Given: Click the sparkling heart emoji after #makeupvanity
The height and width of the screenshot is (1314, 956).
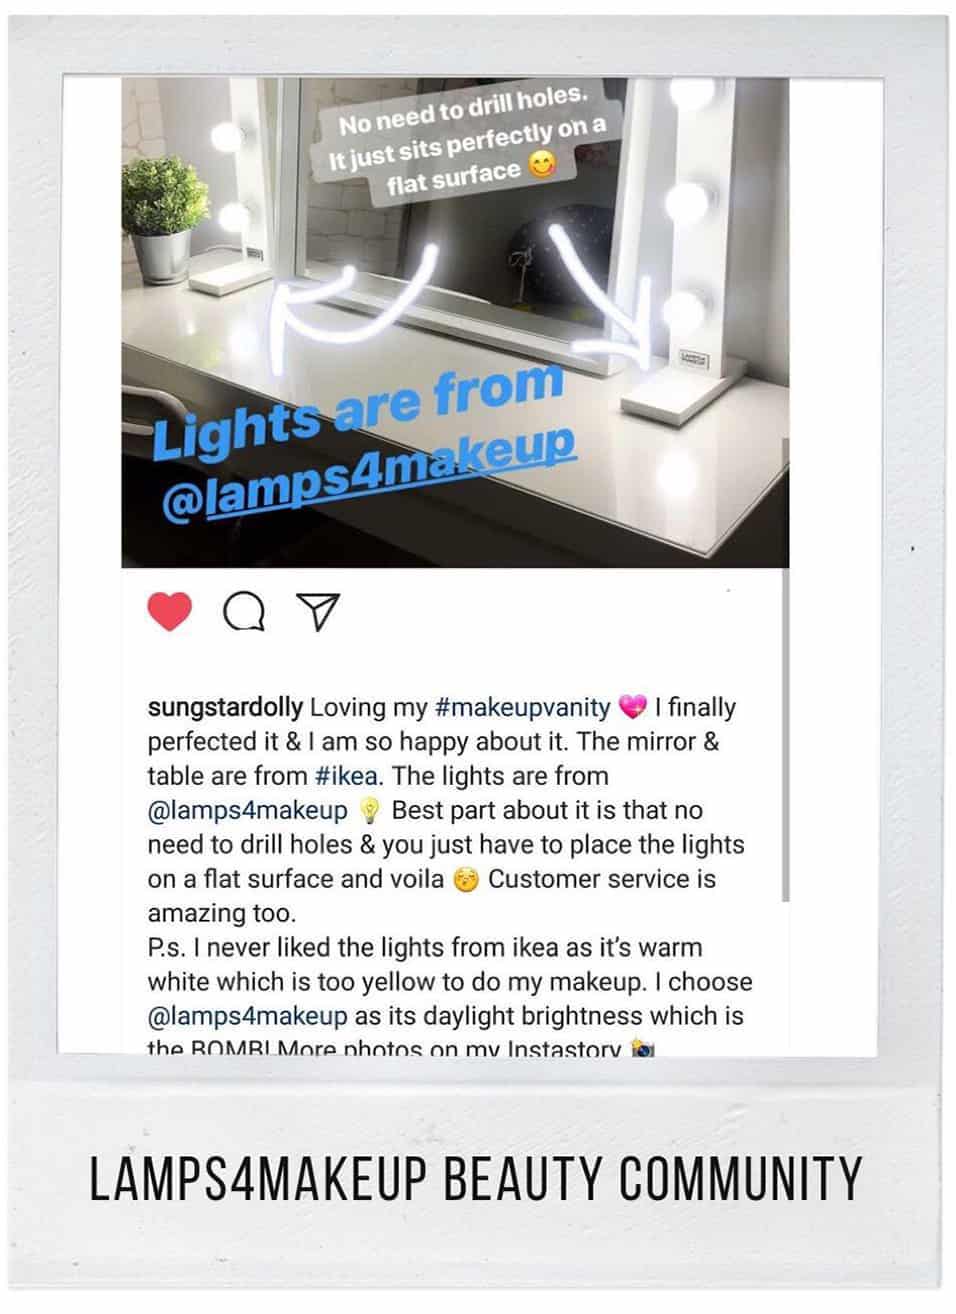Looking at the screenshot, I should click(x=632, y=708).
